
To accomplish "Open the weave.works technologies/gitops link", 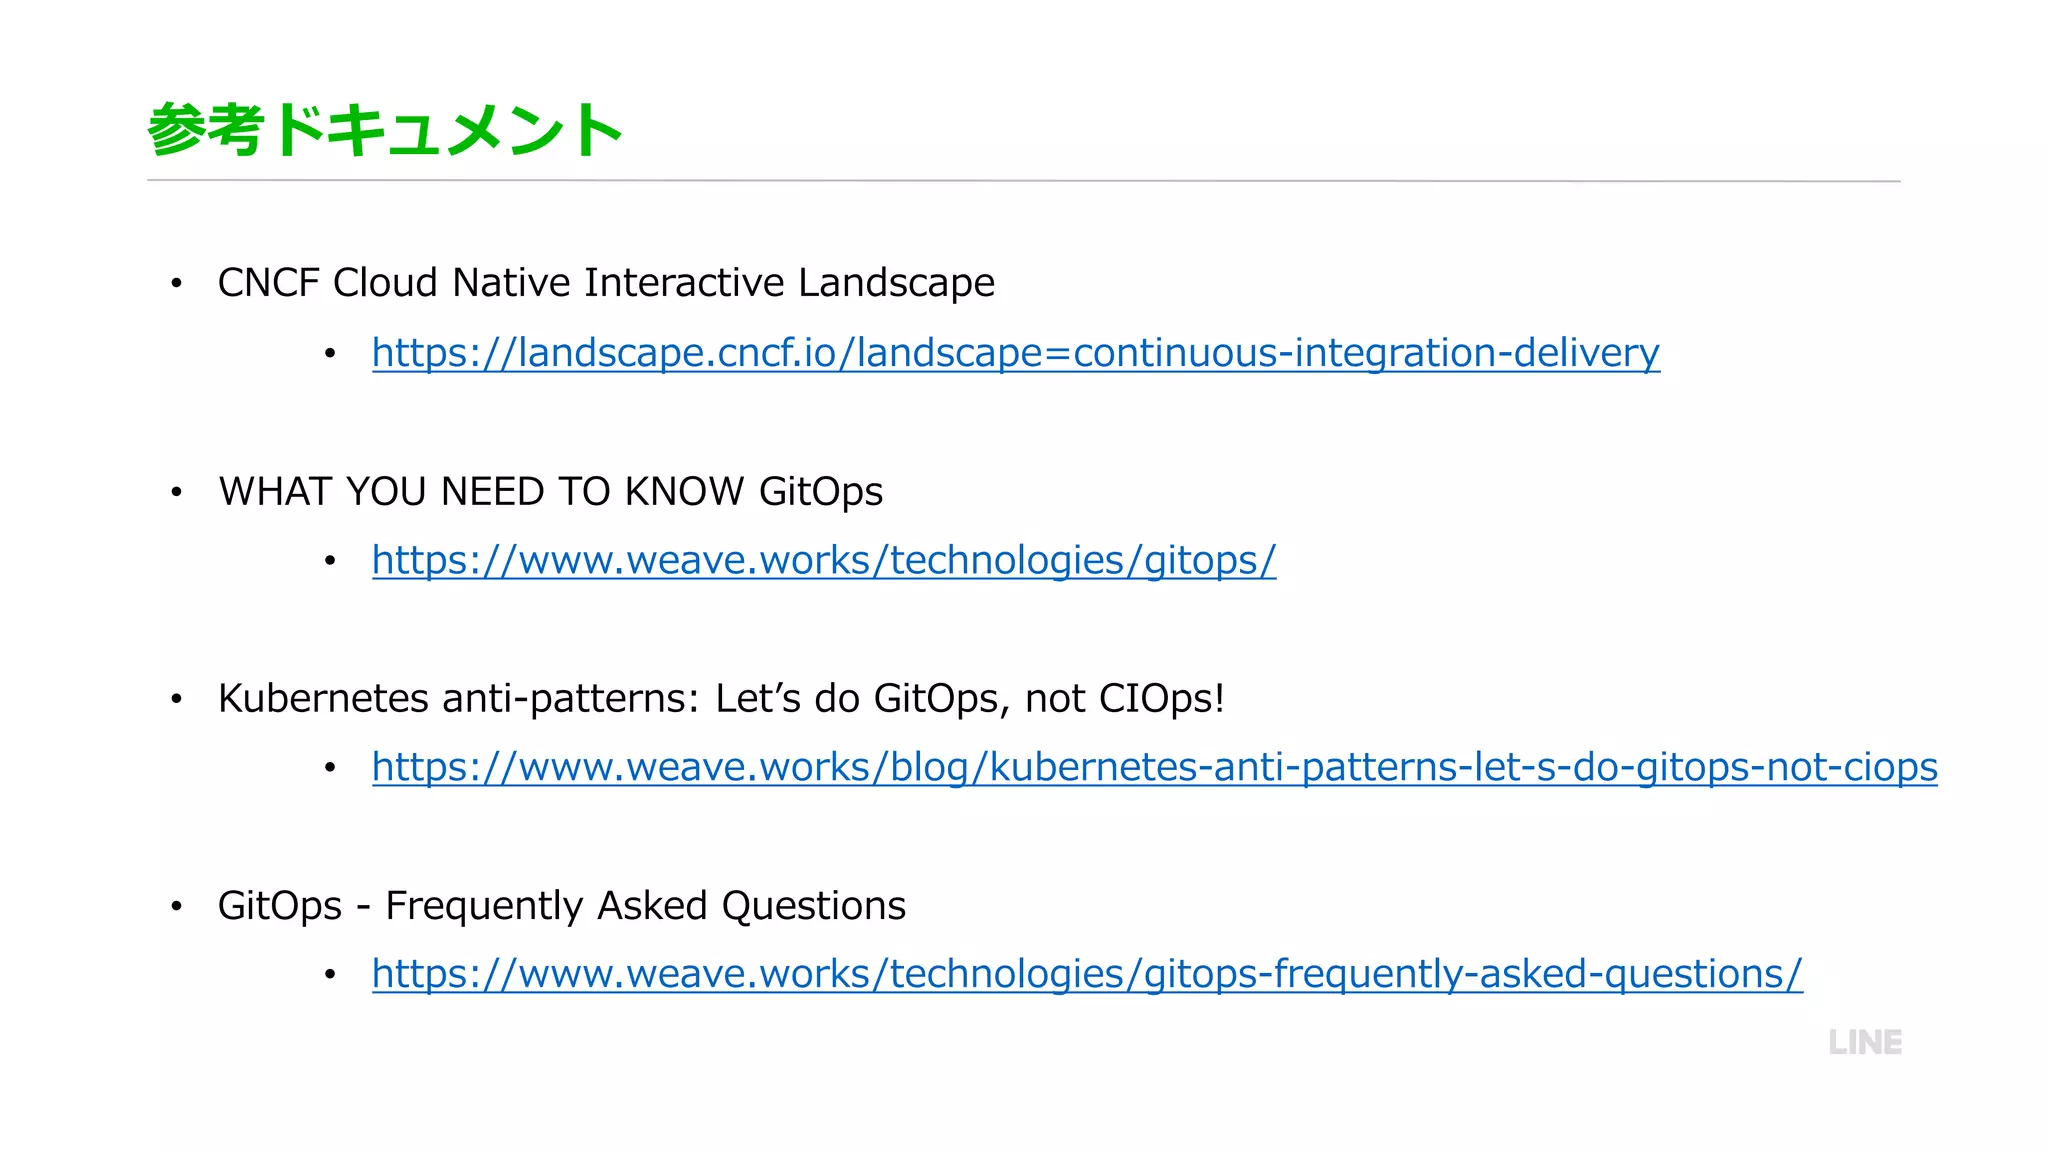I will pyautogui.click(x=823, y=560).
